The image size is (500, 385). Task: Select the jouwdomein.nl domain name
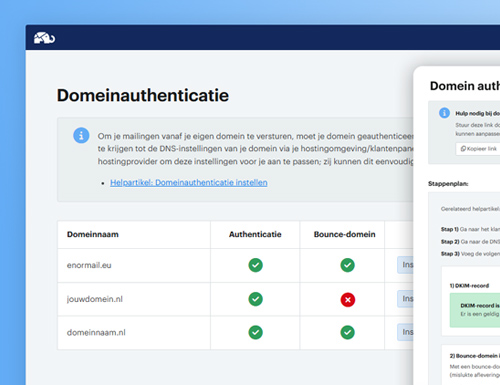pyautogui.click(x=95, y=299)
